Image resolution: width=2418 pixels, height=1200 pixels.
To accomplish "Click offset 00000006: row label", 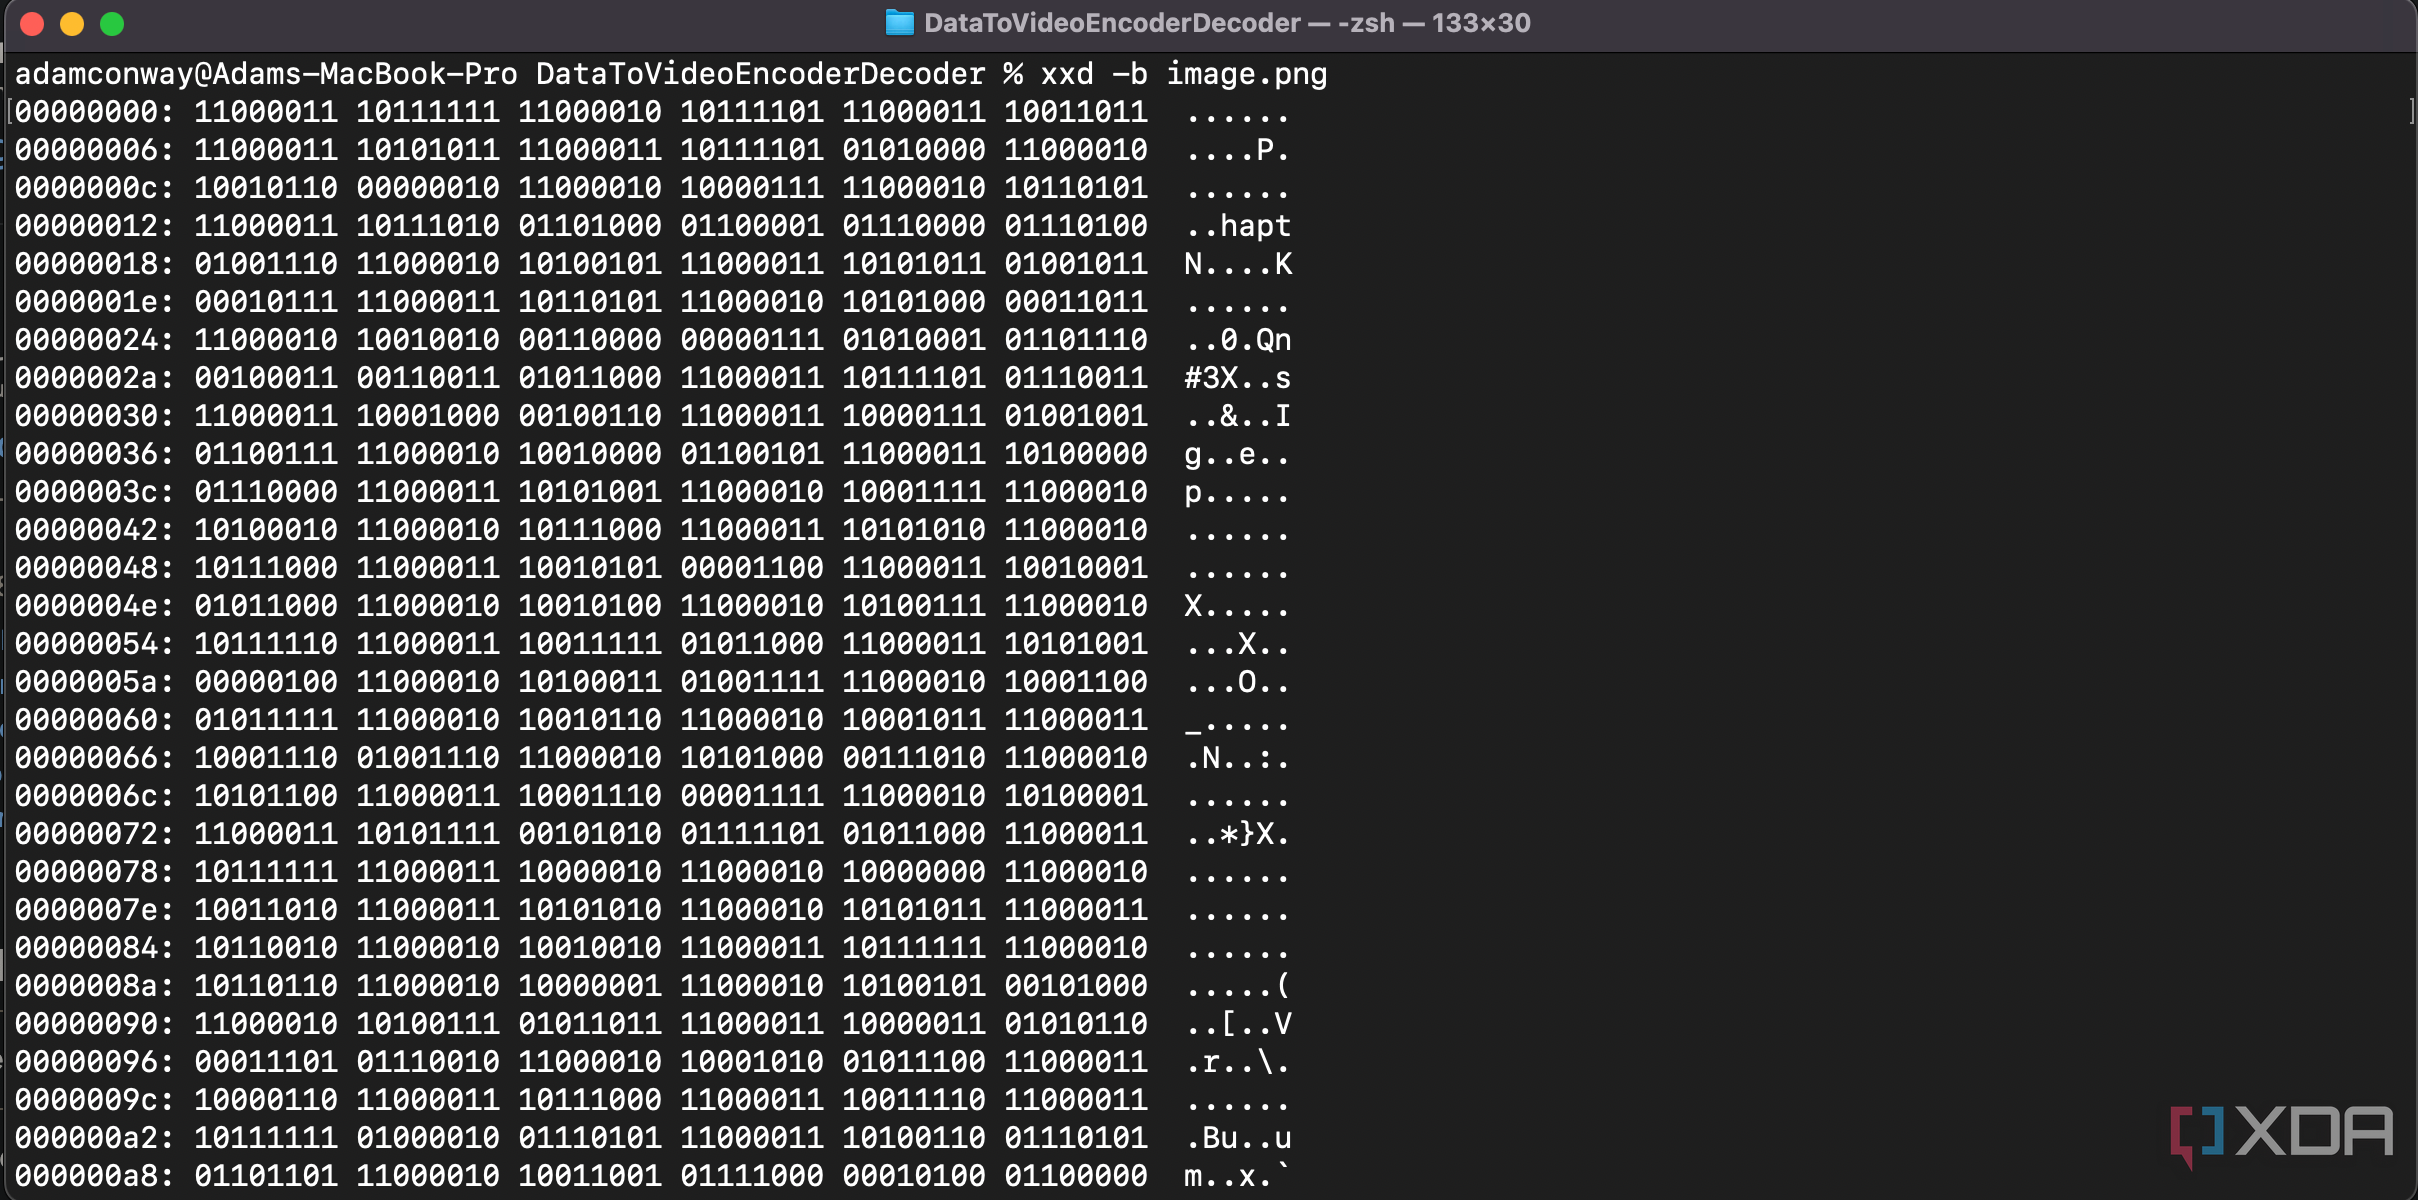I will pyautogui.click(x=95, y=150).
